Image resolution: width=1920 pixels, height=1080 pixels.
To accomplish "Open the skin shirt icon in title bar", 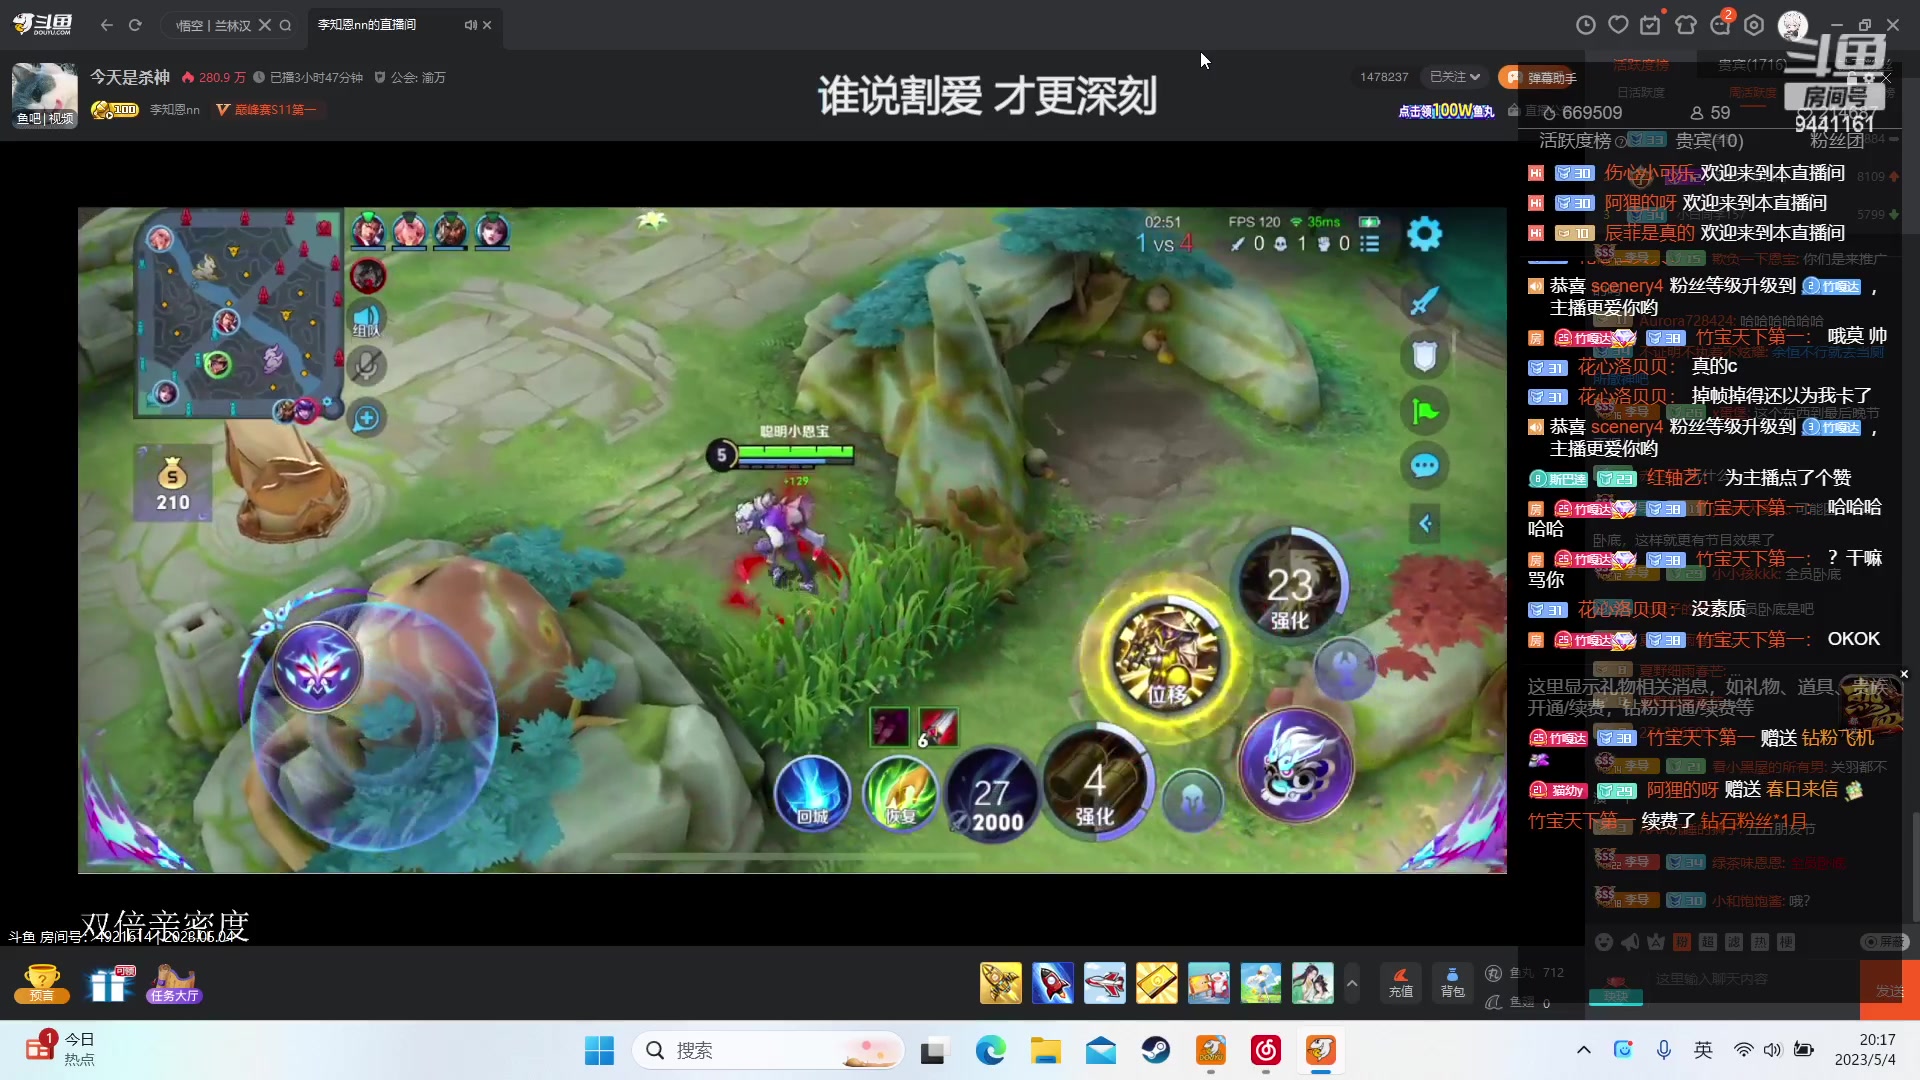I will pos(1686,25).
